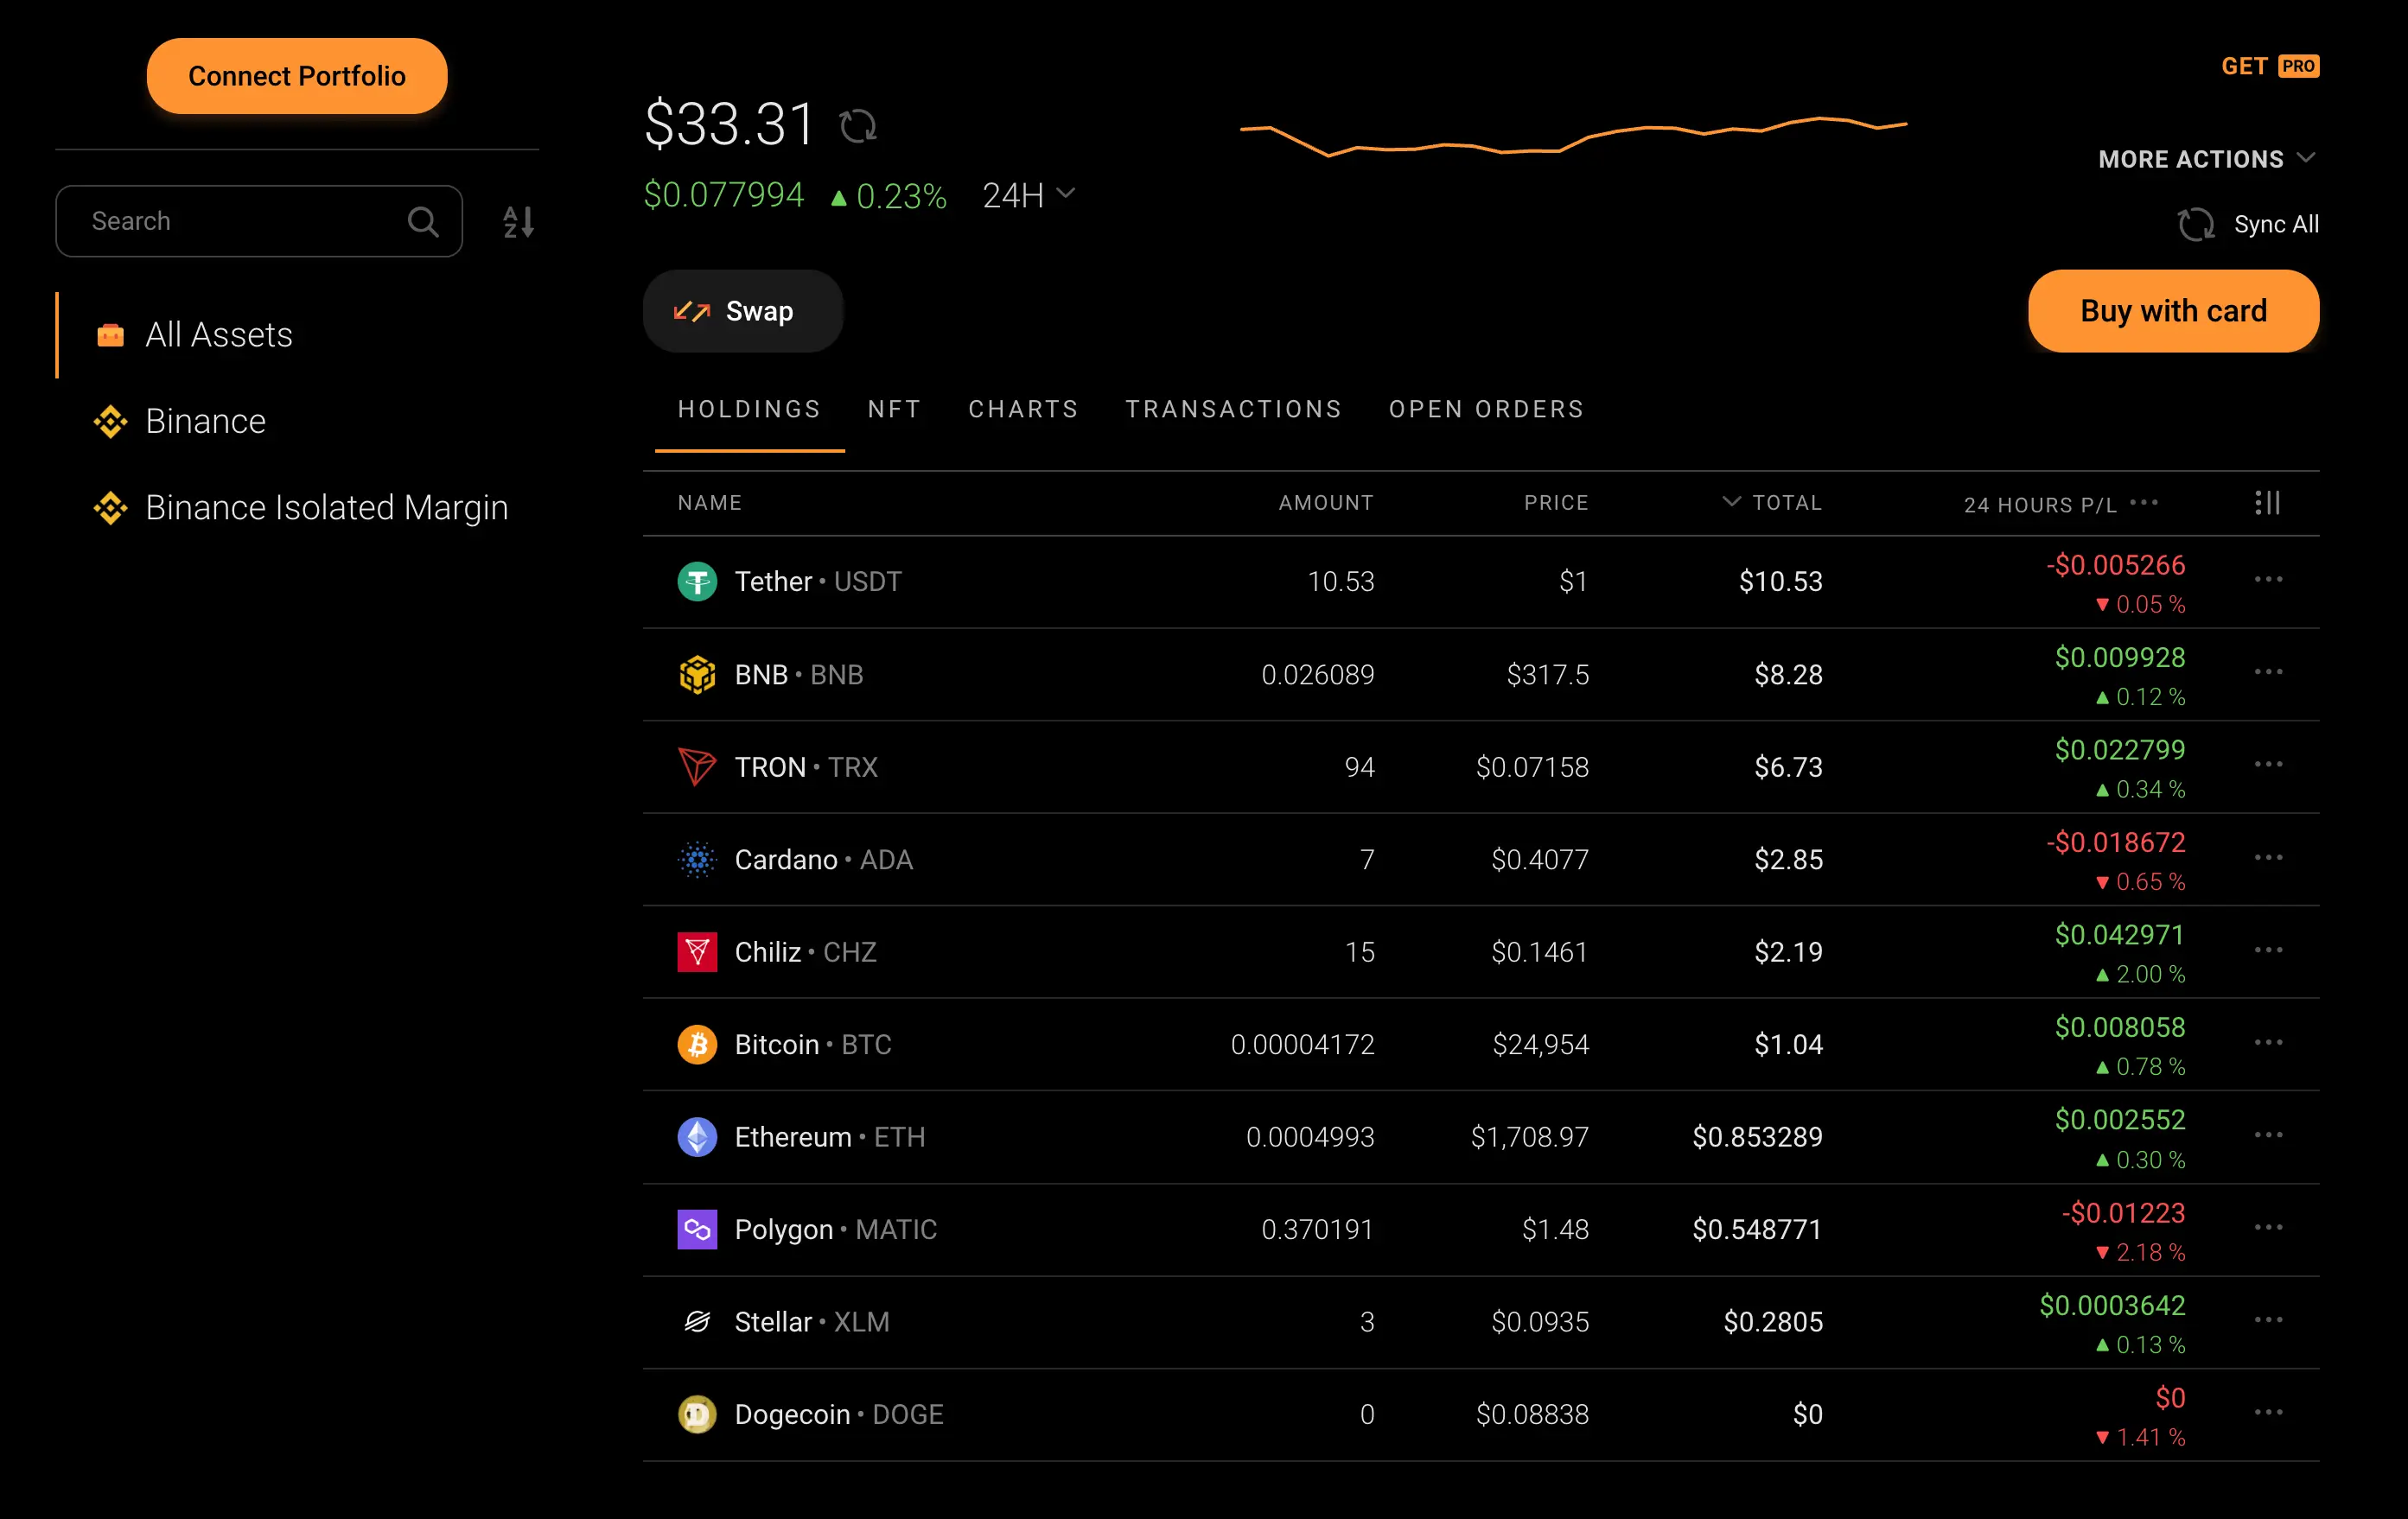The image size is (2408, 1519).
Task: Open the more options menu for Tether row
Action: (x=2268, y=579)
